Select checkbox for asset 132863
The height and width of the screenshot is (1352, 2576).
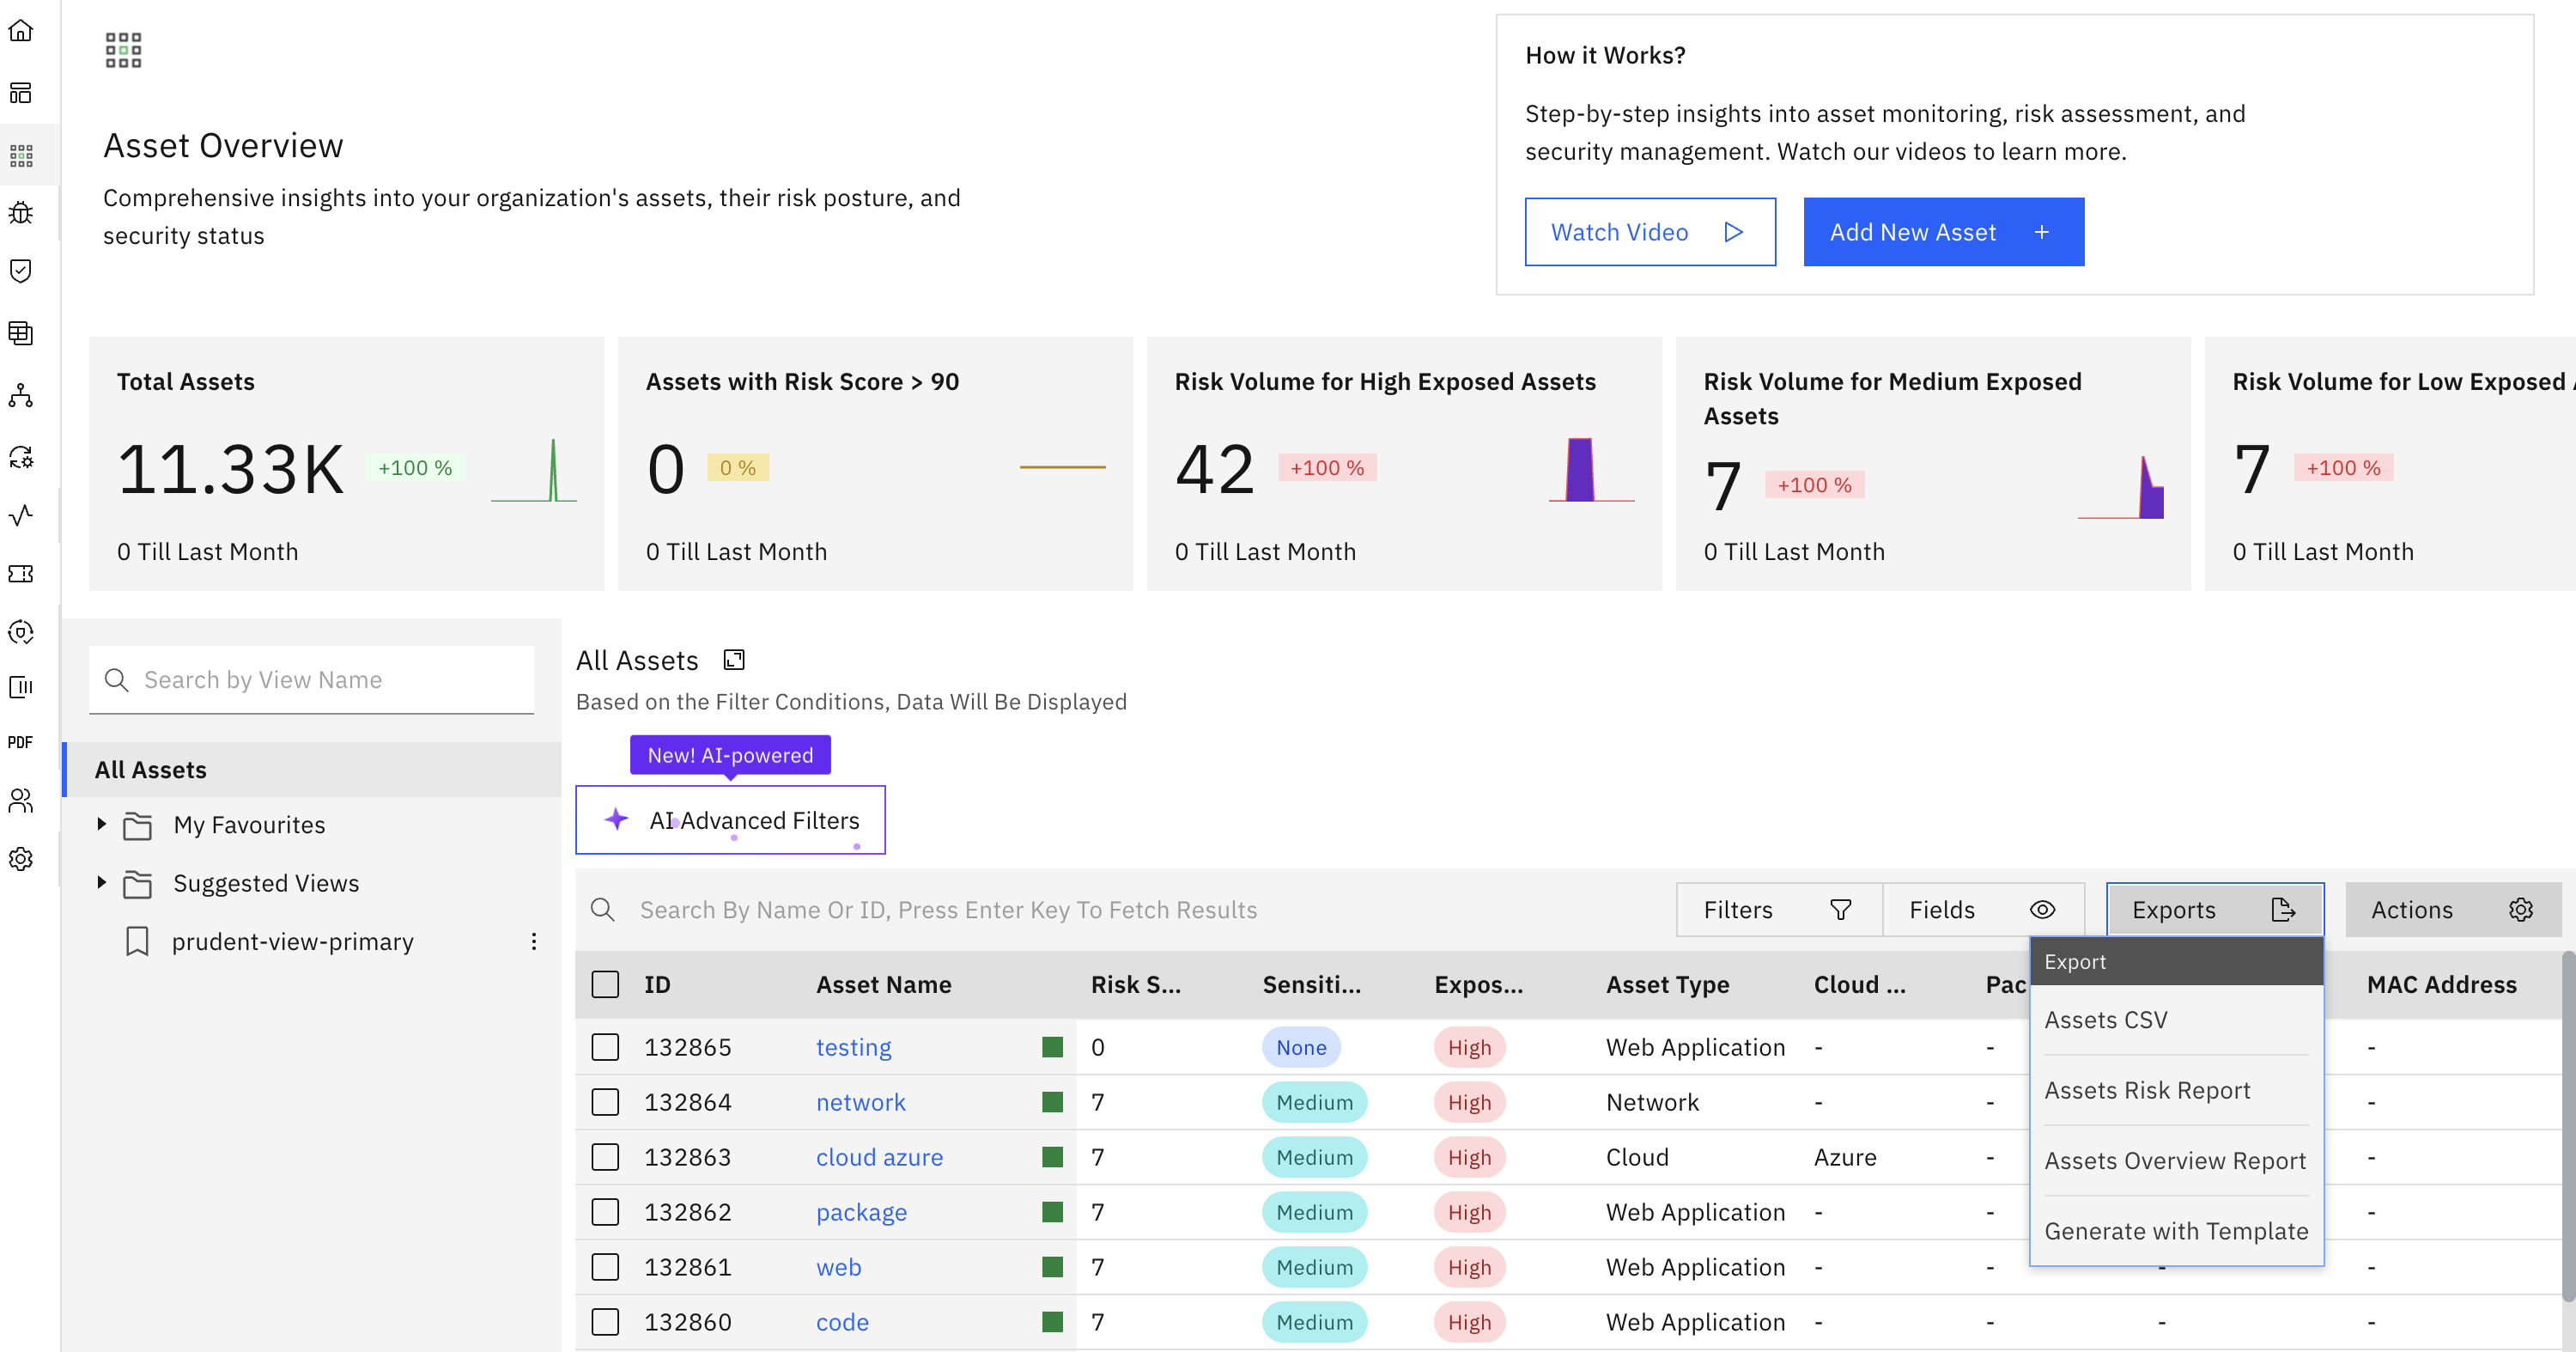point(605,1157)
